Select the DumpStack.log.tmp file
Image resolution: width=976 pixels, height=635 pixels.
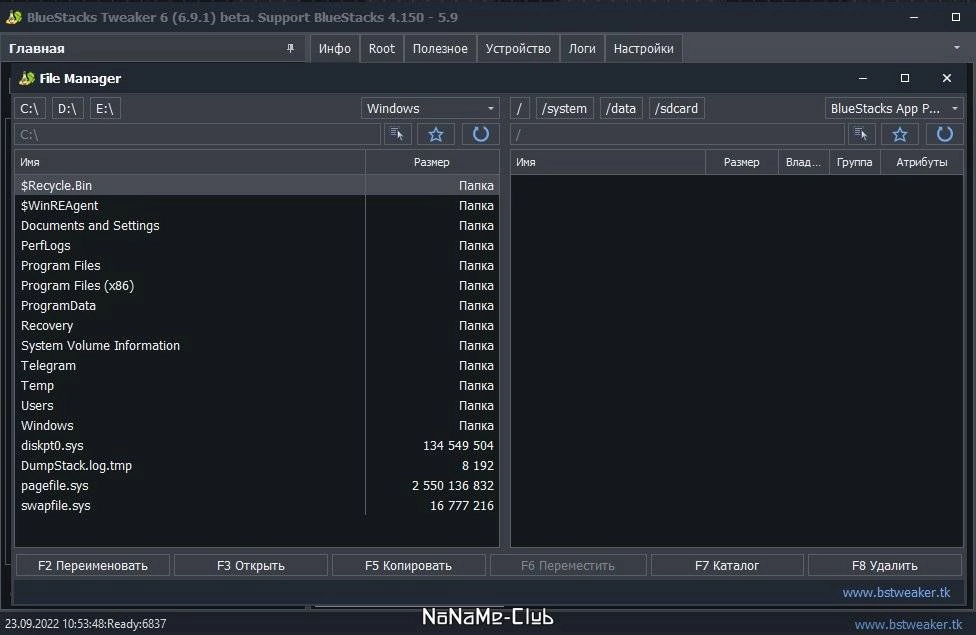[x=257, y=465]
